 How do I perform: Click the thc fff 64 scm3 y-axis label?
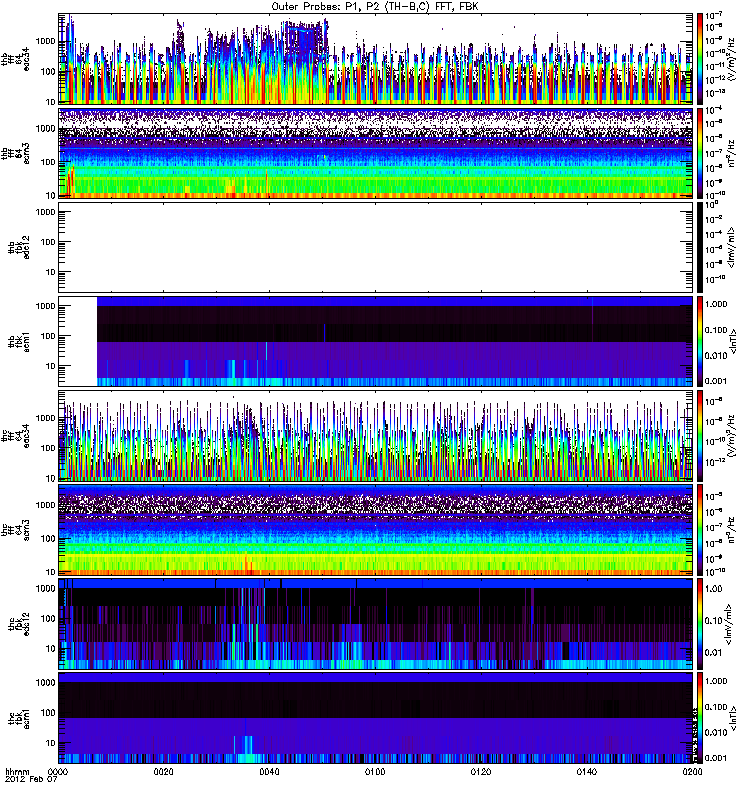pyautogui.click(x=15, y=530)
